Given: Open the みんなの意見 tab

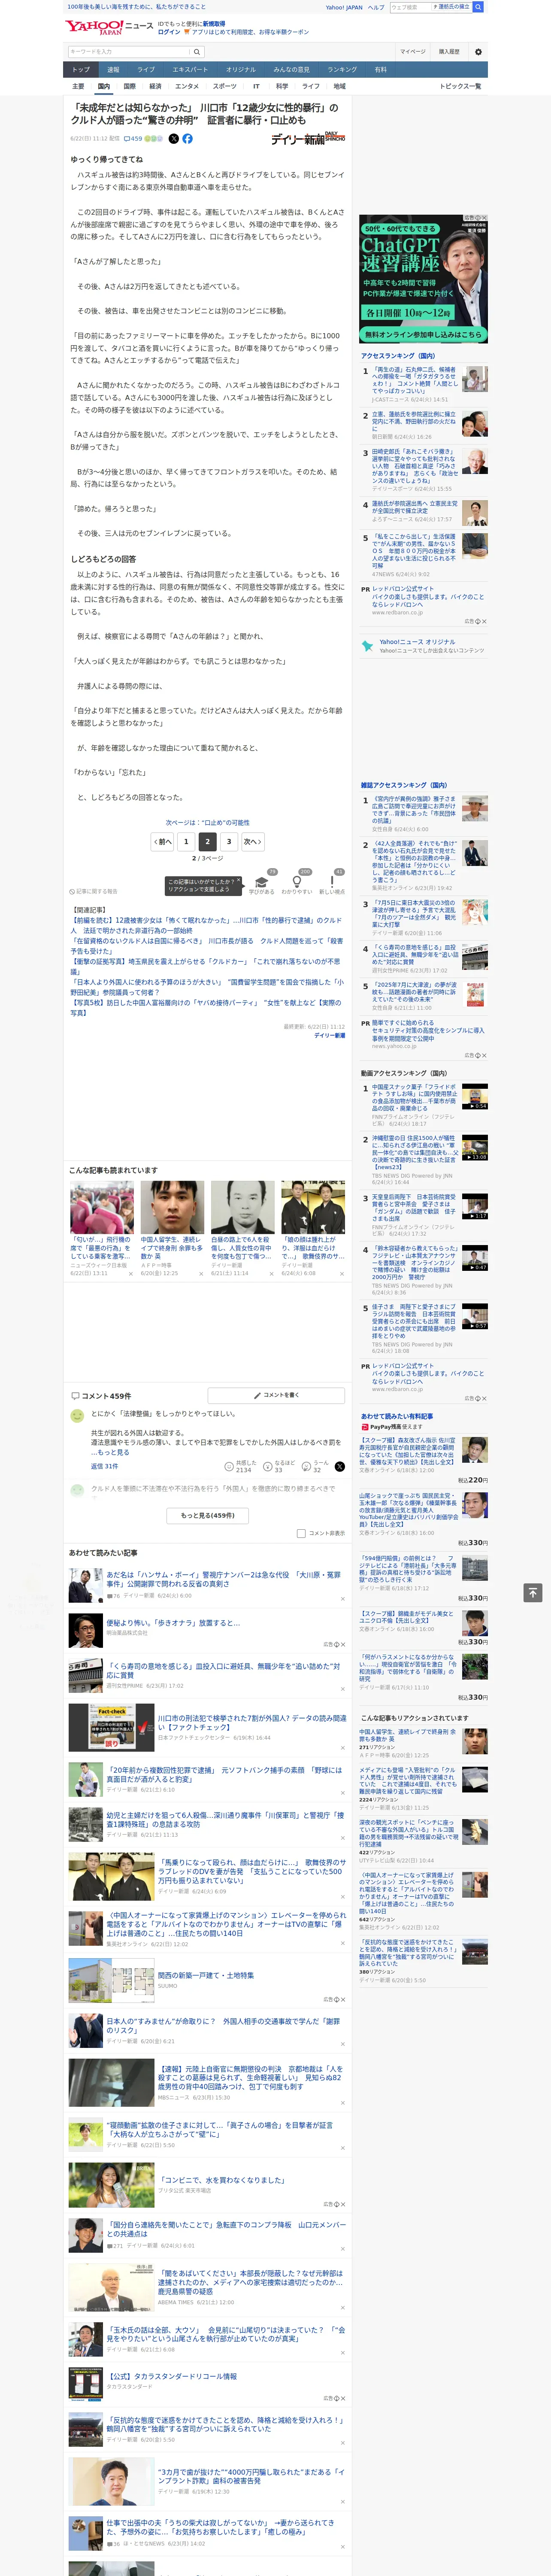Looking at the screenshot, I should point(291,70).
